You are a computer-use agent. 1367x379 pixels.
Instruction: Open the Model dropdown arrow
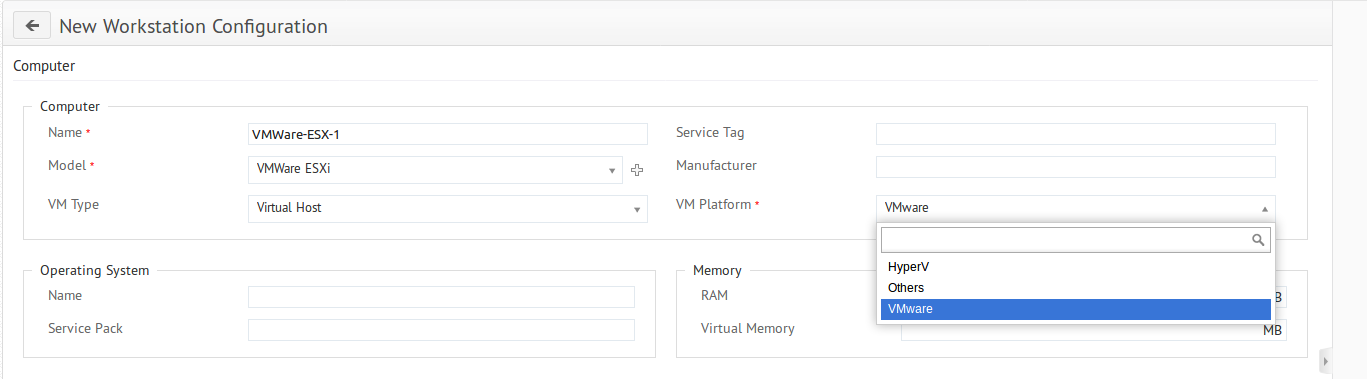[612, 171]
